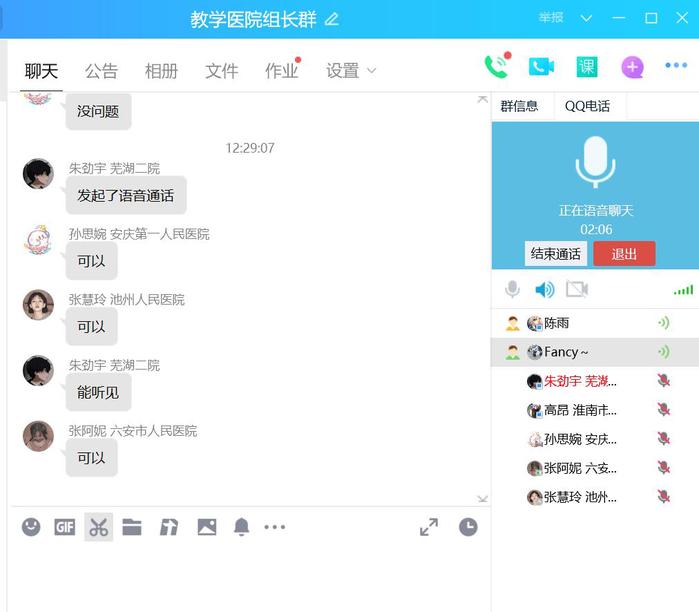Switch to the 聊天 tab
This screenshot has height=612, width=699.
tap(41, 71)
